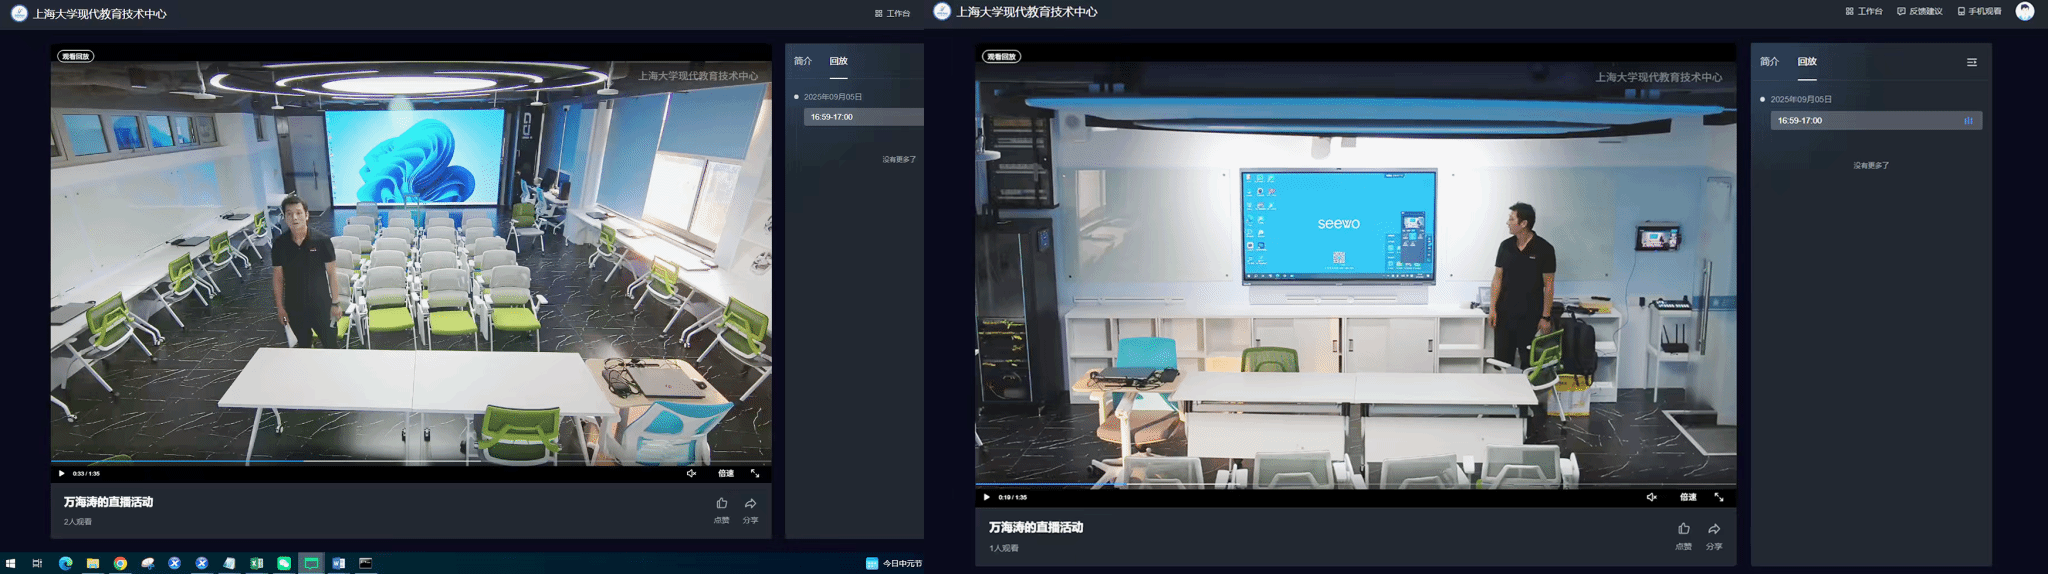Unmute the right video player's volume
This screenshot has height=574, width=2048.
pos(1651,497)
